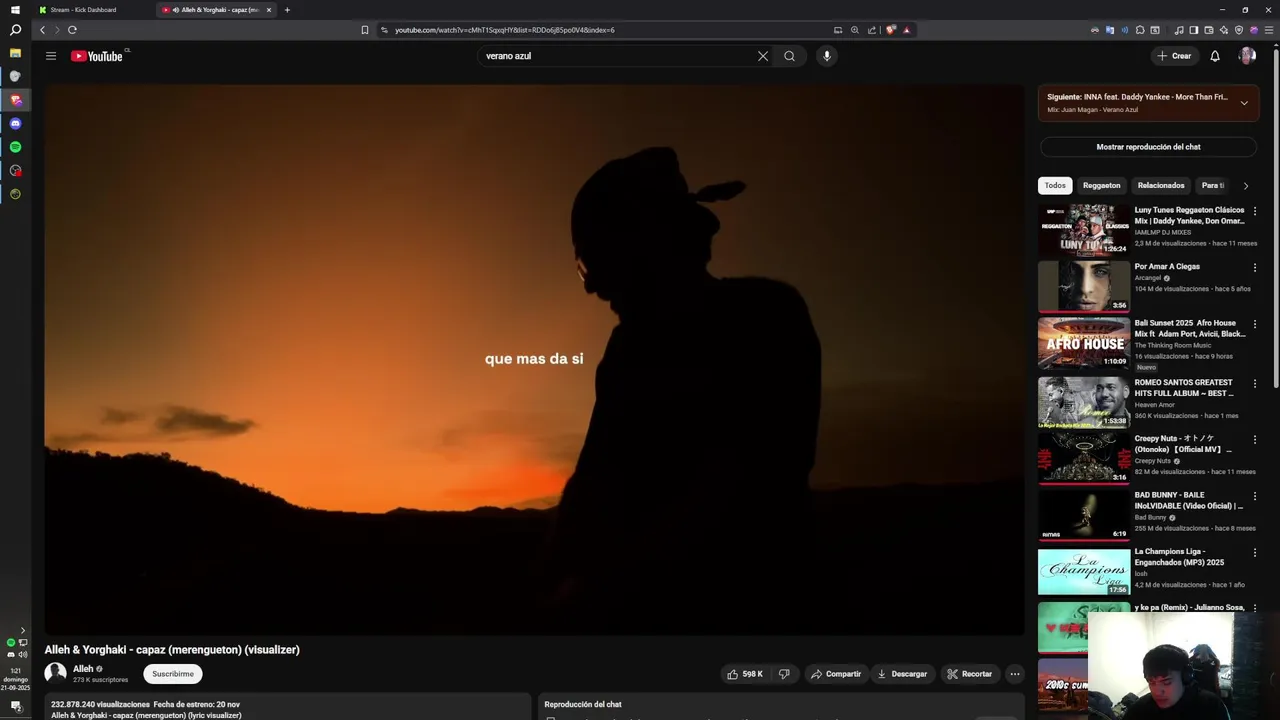Click the 'Suscribirme' button

pyautogui.click(x=173, y=674)
